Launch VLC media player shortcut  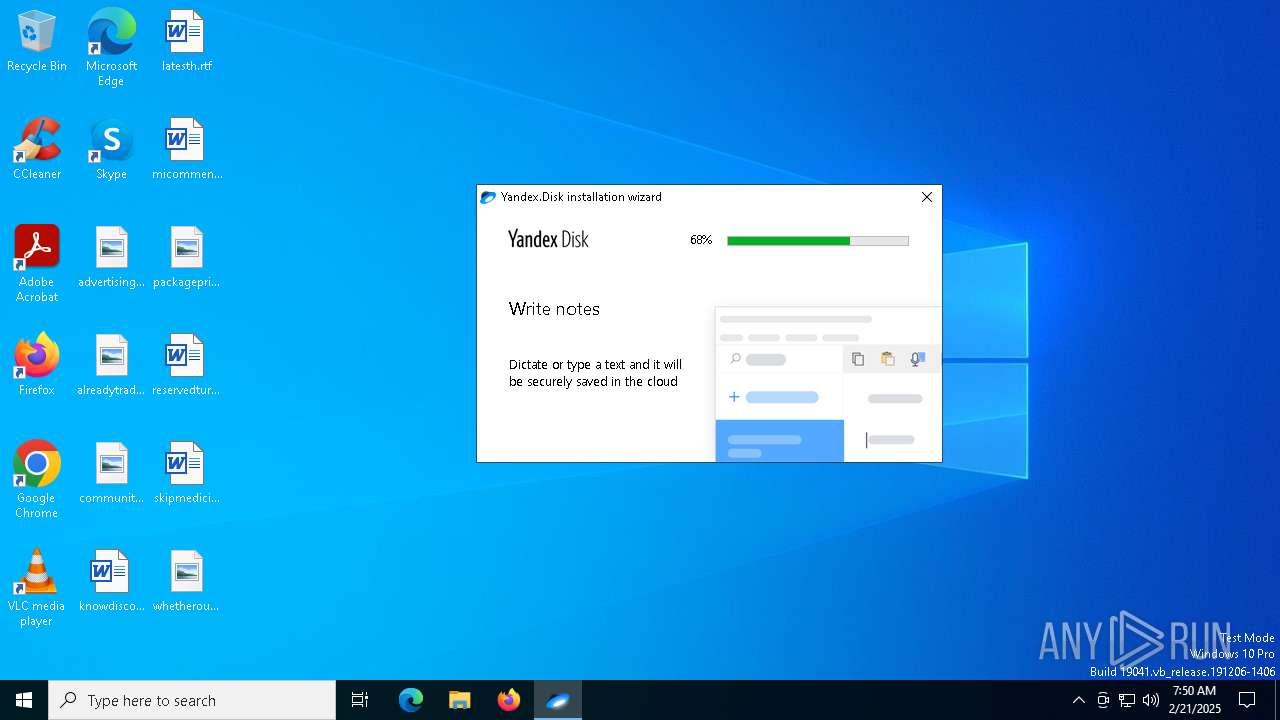point(37,588)
